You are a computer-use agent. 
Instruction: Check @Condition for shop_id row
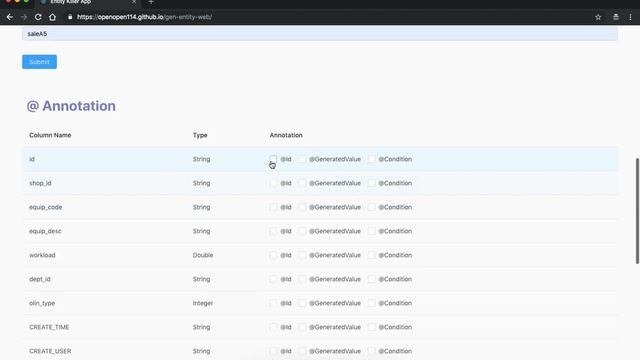coord(371,183)
